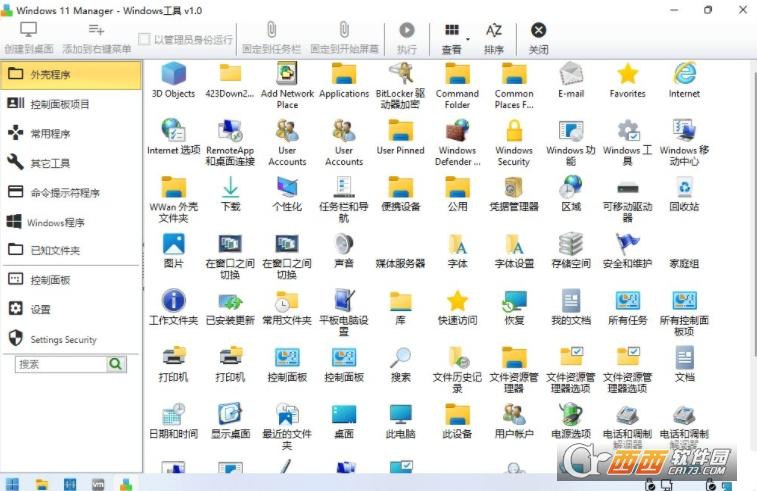
Task: Select the 家庭组 item
Action: click(685, 263)
